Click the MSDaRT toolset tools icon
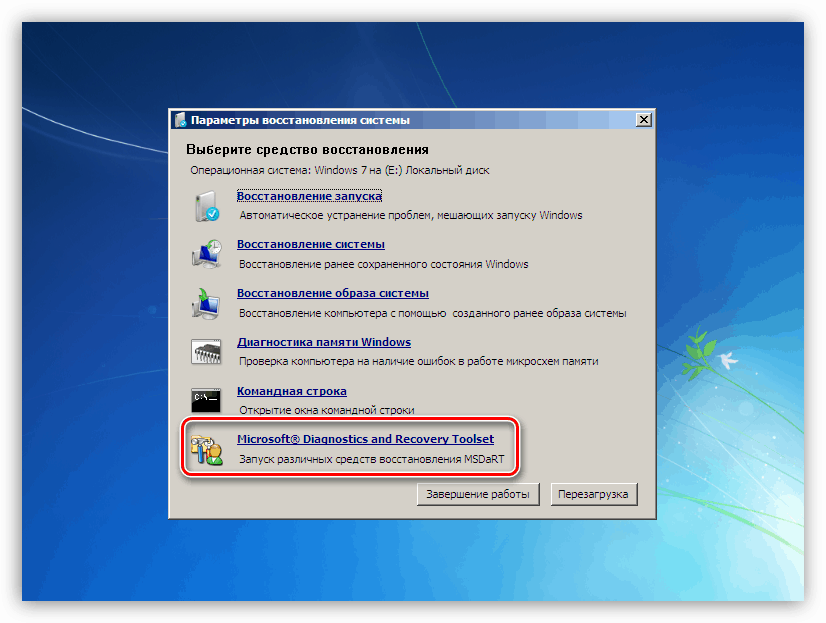The height and width of the screenshot is (623, 826). pos(206,449)
